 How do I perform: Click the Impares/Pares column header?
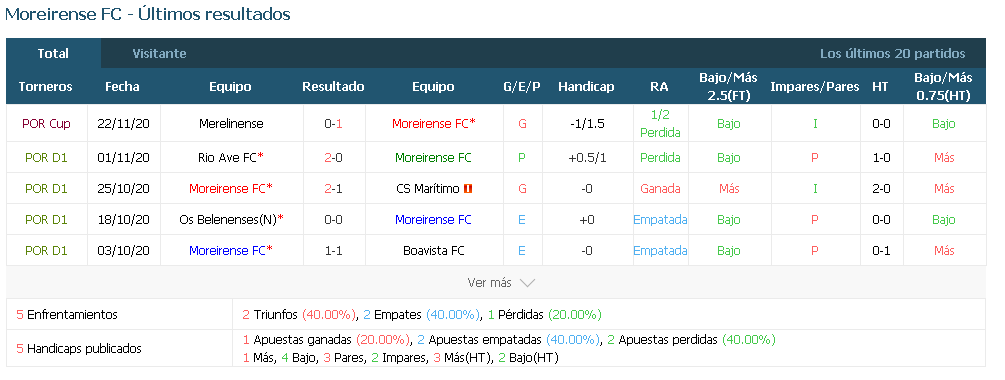815,87
